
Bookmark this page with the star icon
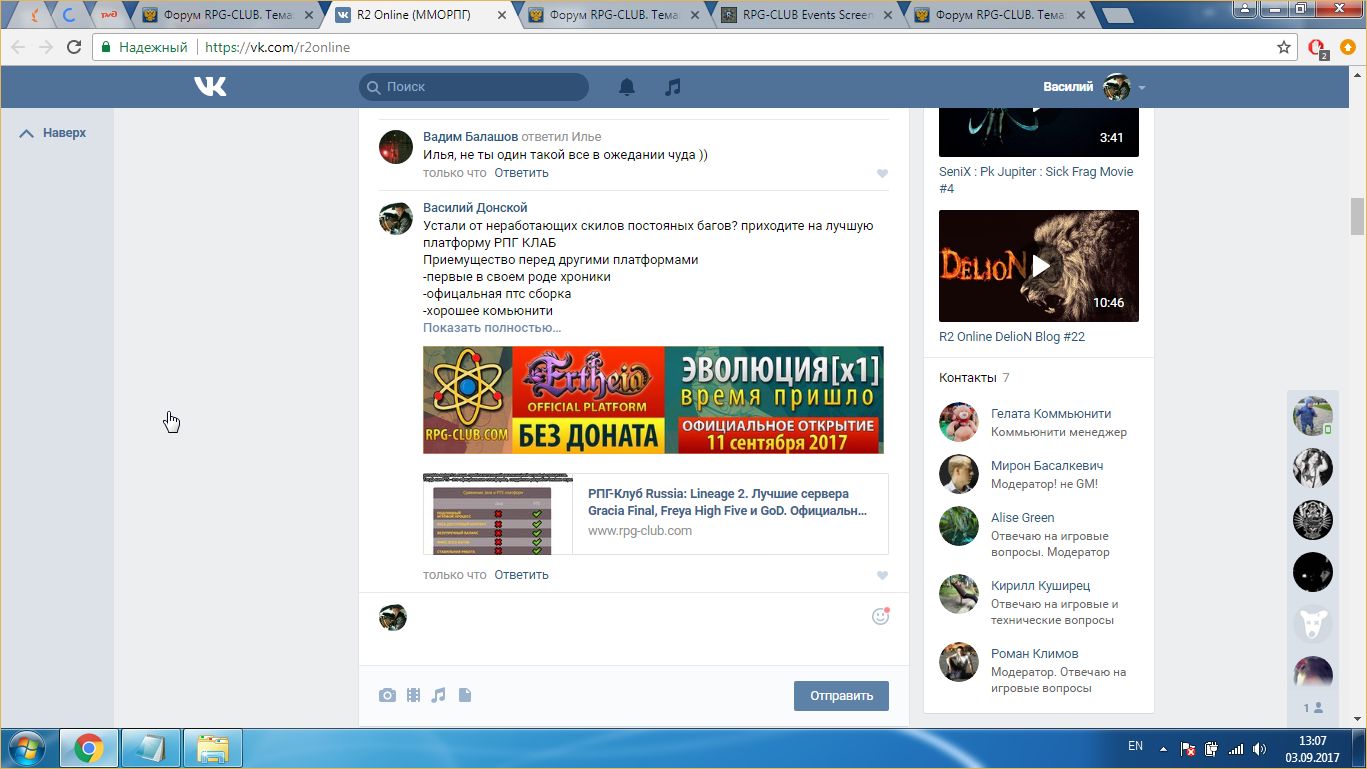(x=1284, y=47)
